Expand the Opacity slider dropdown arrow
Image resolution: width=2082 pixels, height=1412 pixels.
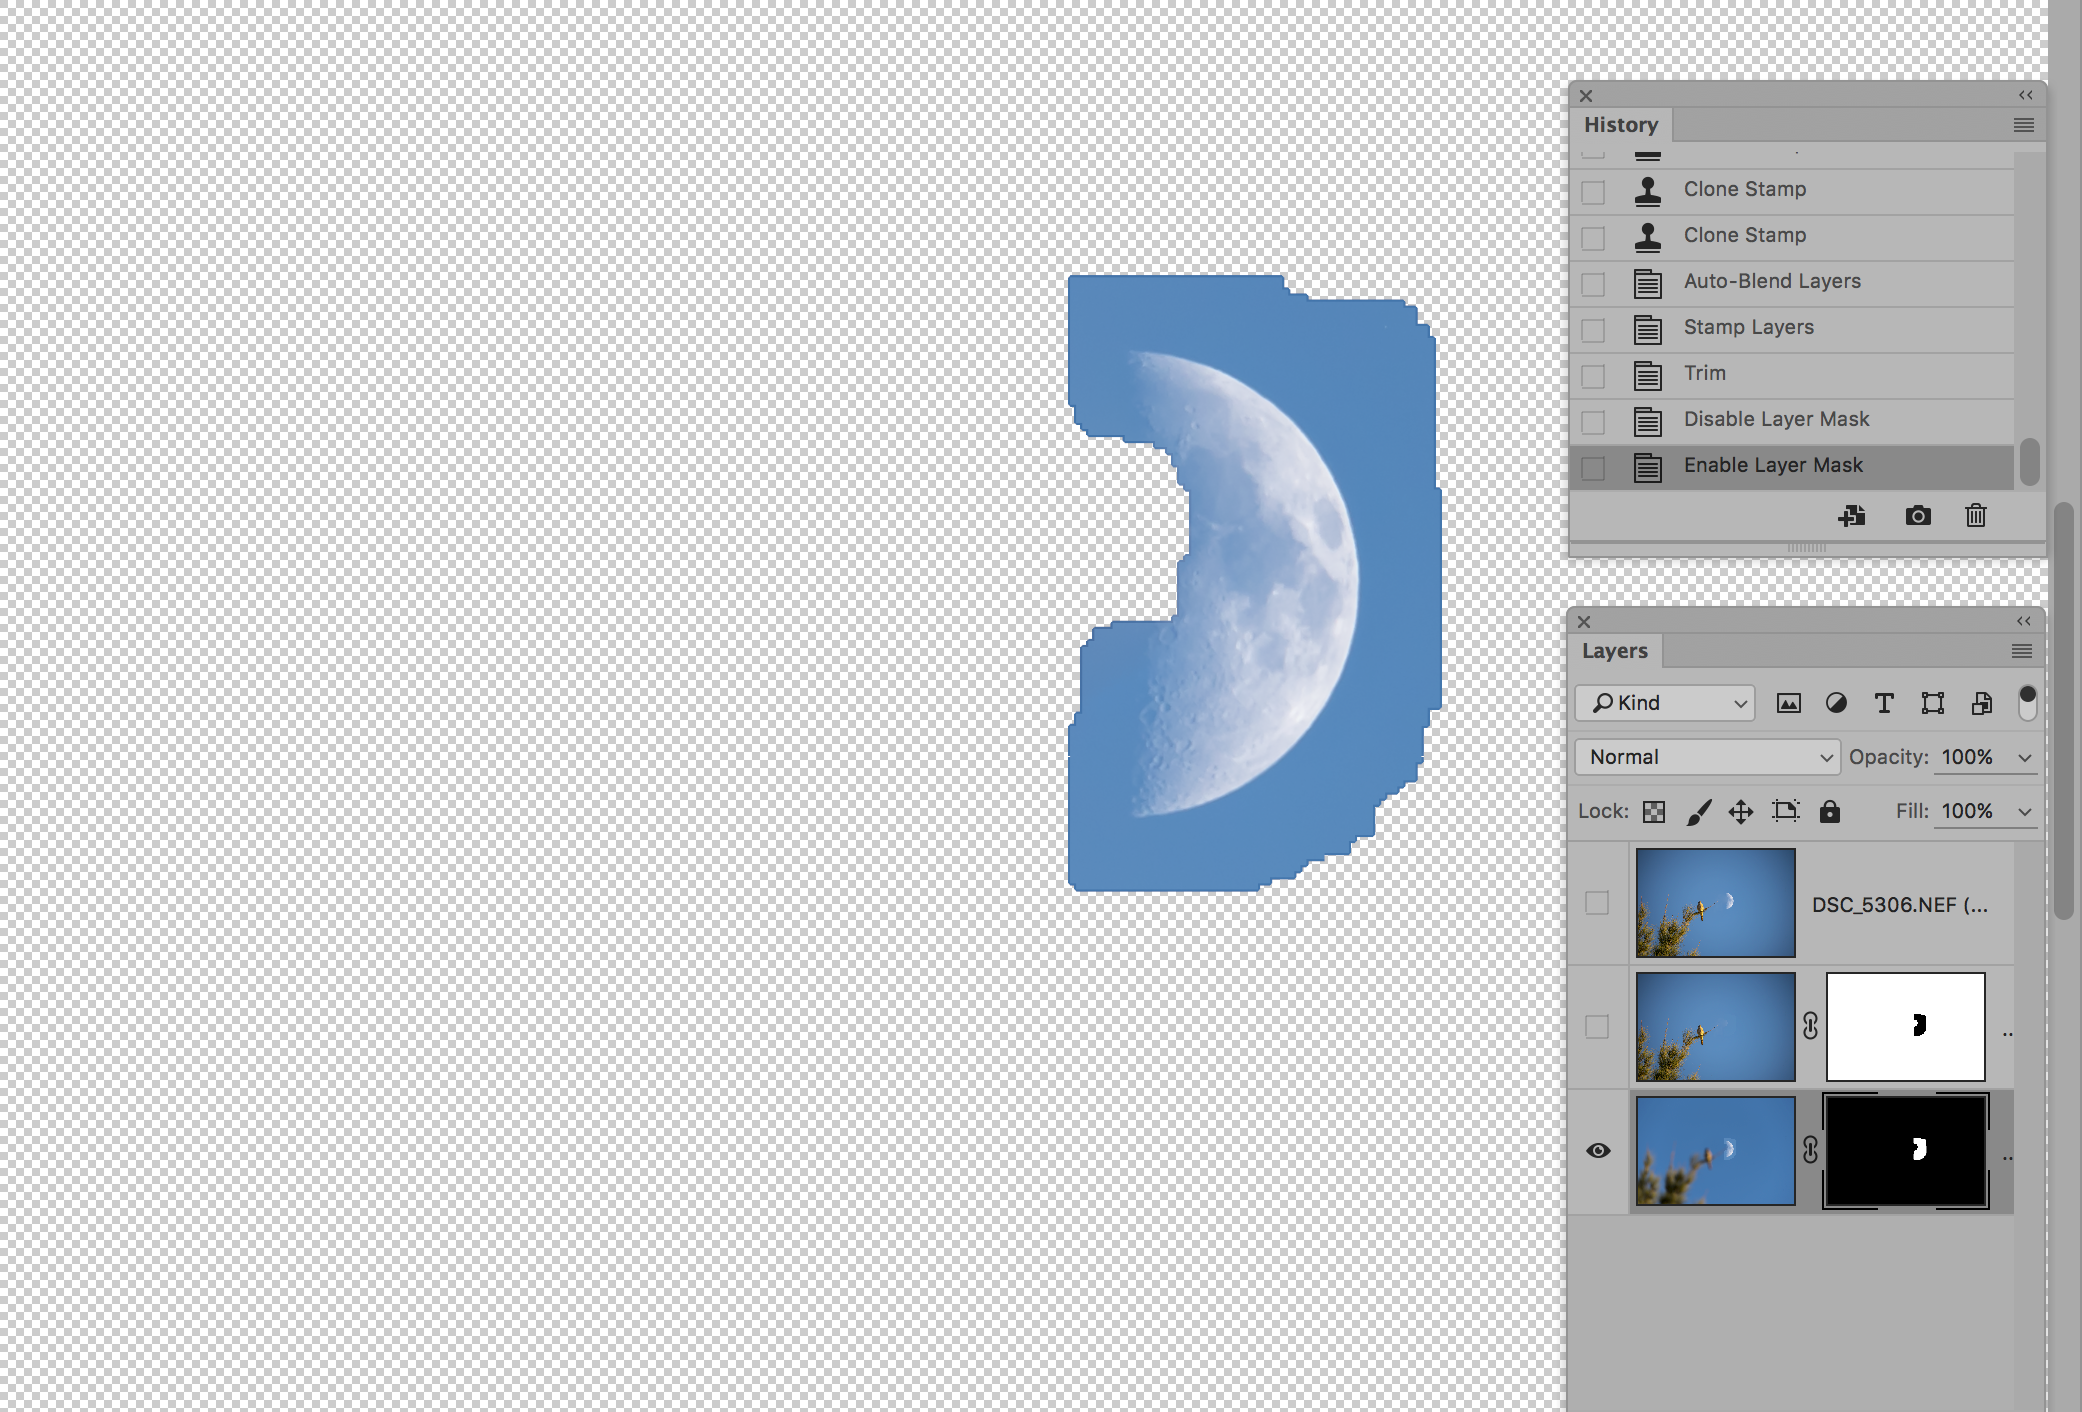2025,757
